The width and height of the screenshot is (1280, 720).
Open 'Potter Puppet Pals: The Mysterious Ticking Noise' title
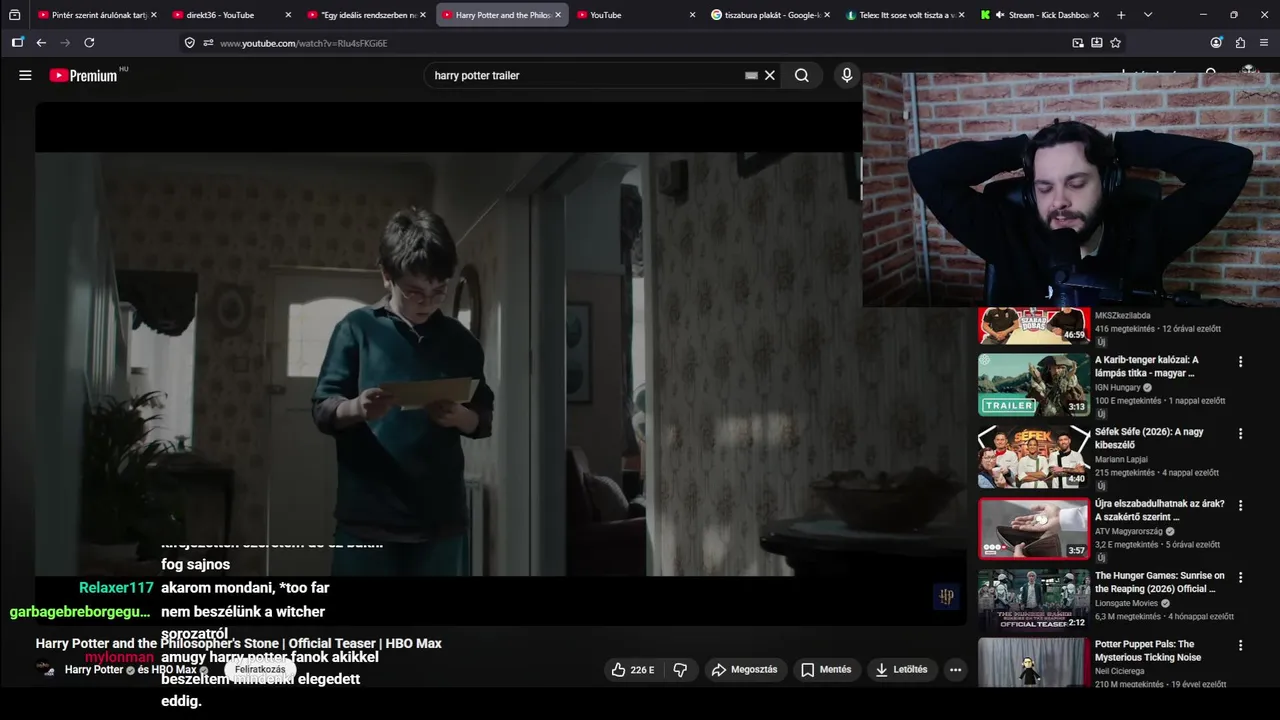pyautogui.click(x=1148, y=651)
